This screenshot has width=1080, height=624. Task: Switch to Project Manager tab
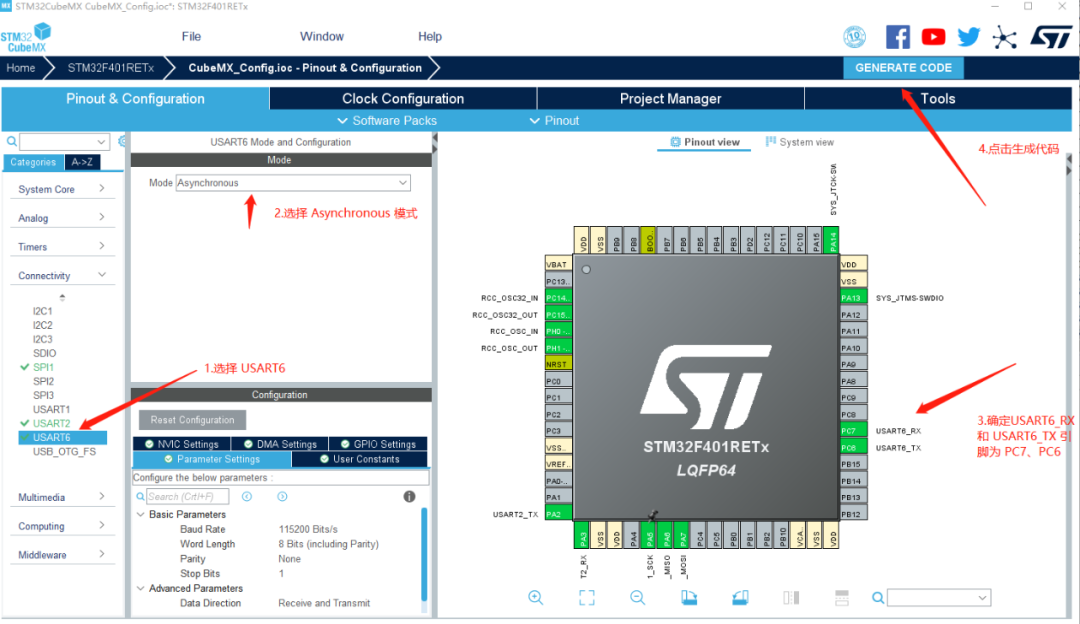[x=670, y=98]
